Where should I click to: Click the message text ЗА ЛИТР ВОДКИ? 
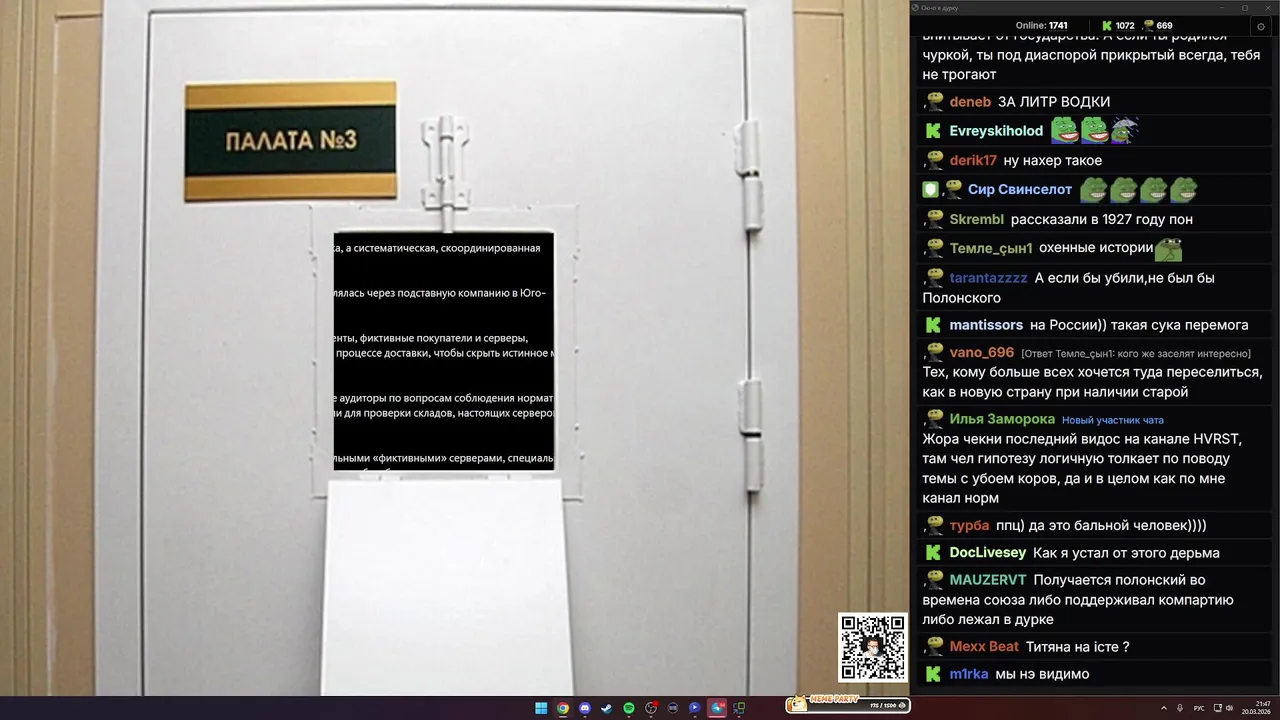[1054, 102]
